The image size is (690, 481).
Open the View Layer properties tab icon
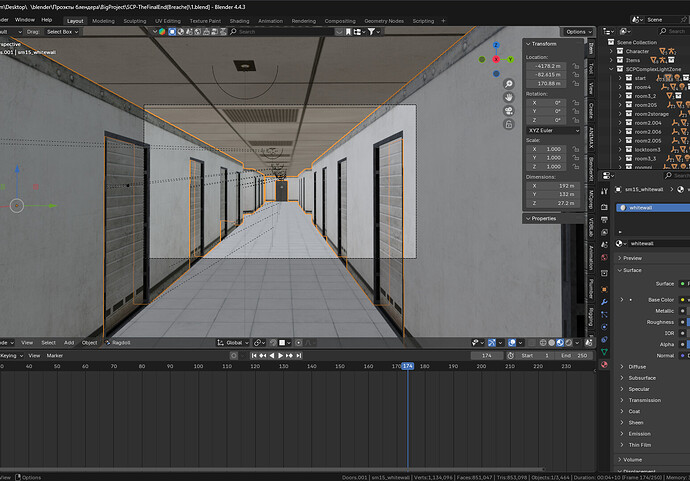coord(604,232)
